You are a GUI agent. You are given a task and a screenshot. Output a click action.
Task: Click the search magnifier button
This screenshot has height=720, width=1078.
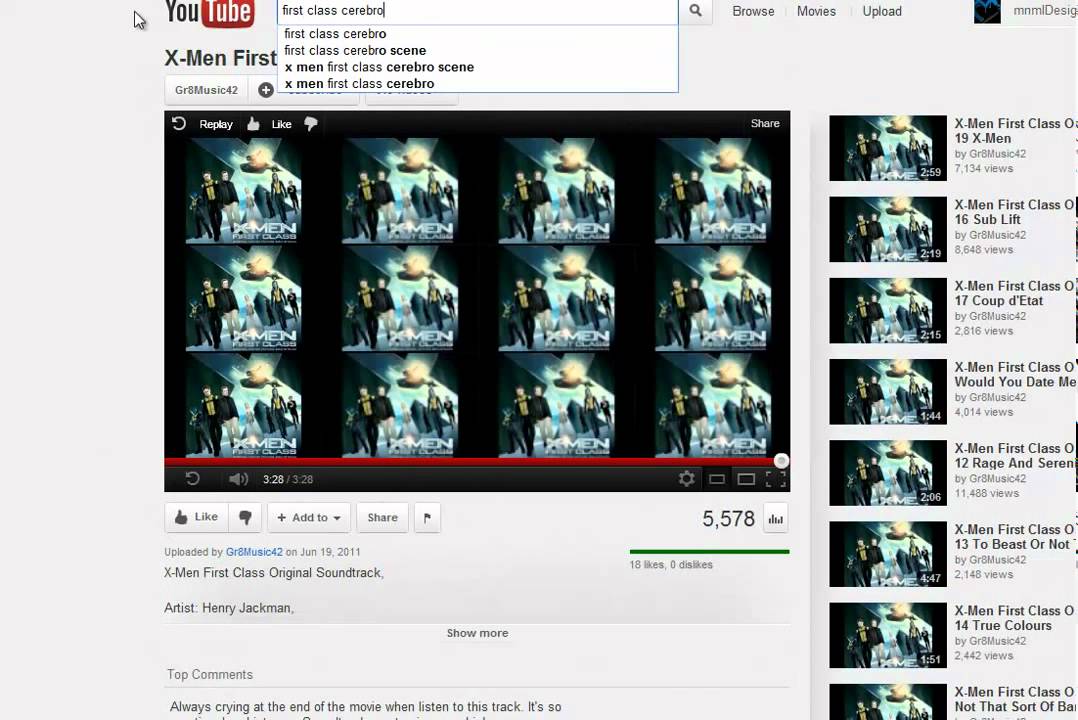(x=696, y=11)
